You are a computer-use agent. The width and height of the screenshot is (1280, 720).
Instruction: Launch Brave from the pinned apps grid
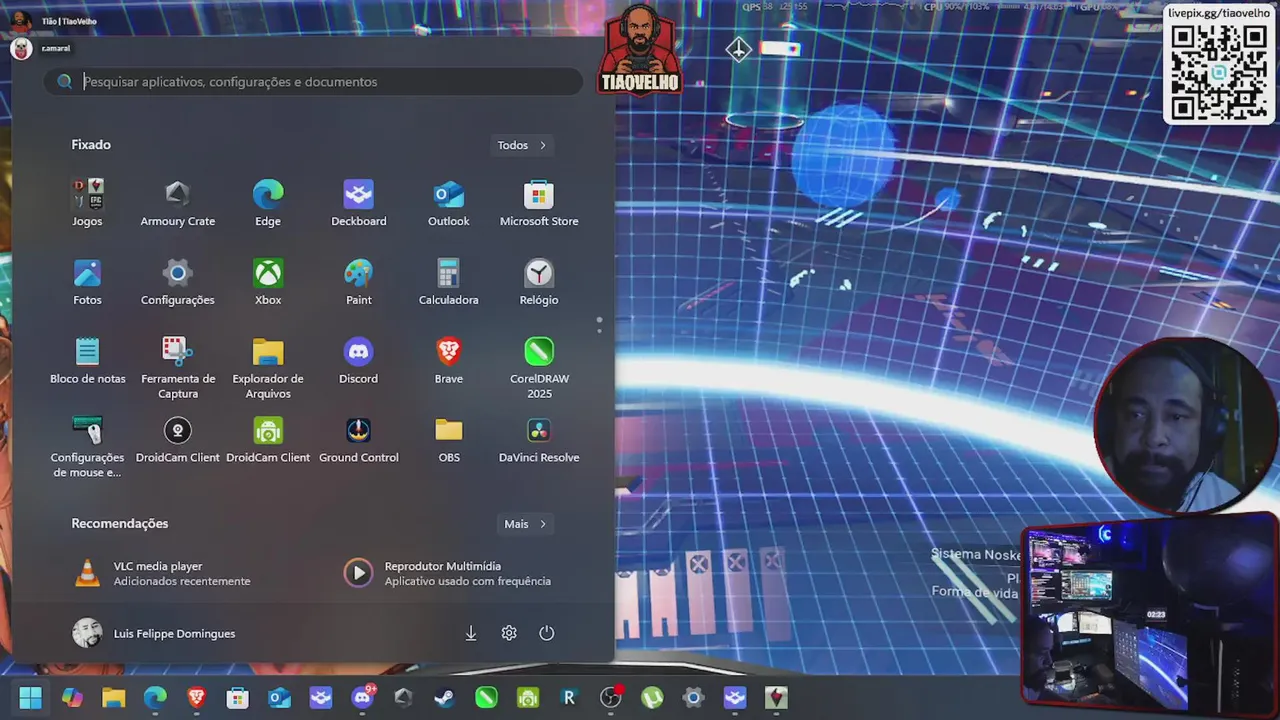[449, 361]
